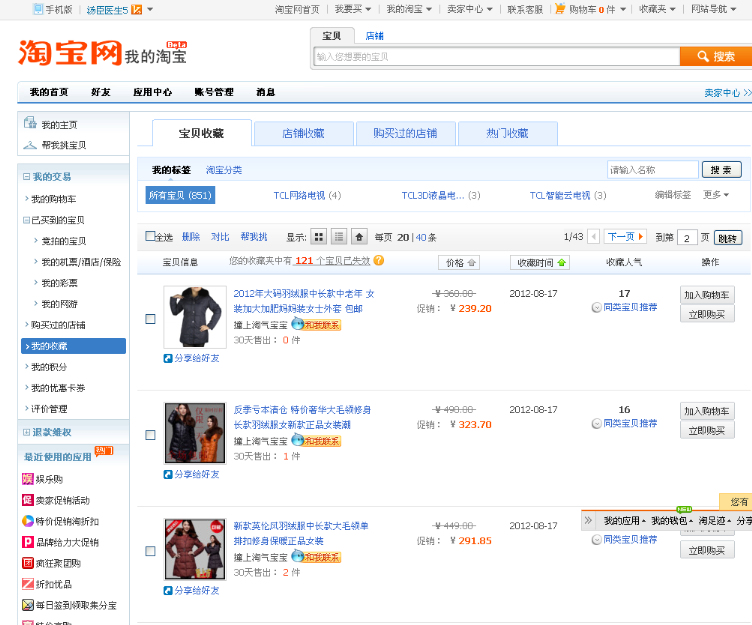
Task: Check the box for 291.85 down jacket
Action: point(150,551)
